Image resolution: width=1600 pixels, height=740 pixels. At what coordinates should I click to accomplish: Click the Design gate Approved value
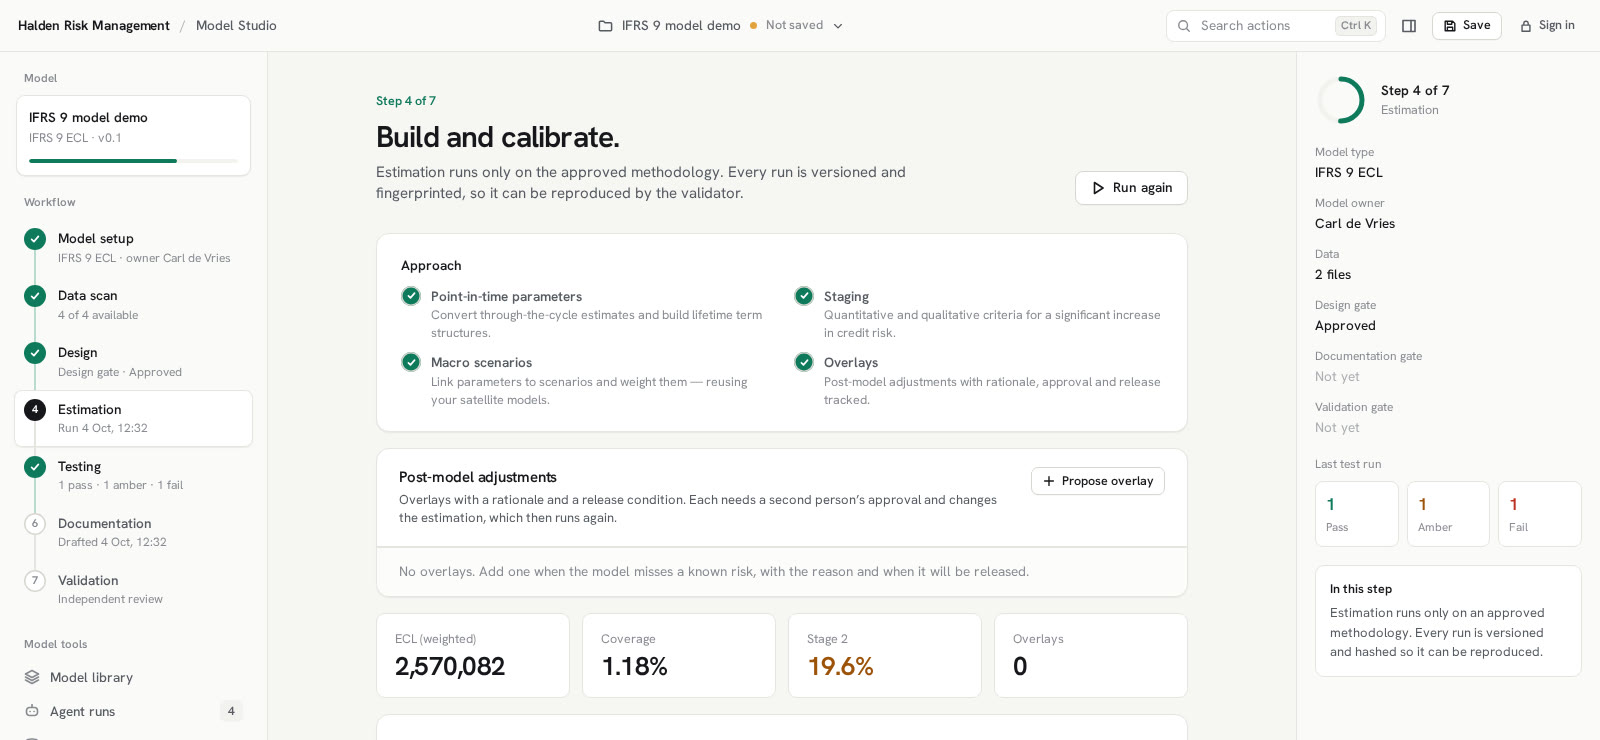[x=1345, y=326]
